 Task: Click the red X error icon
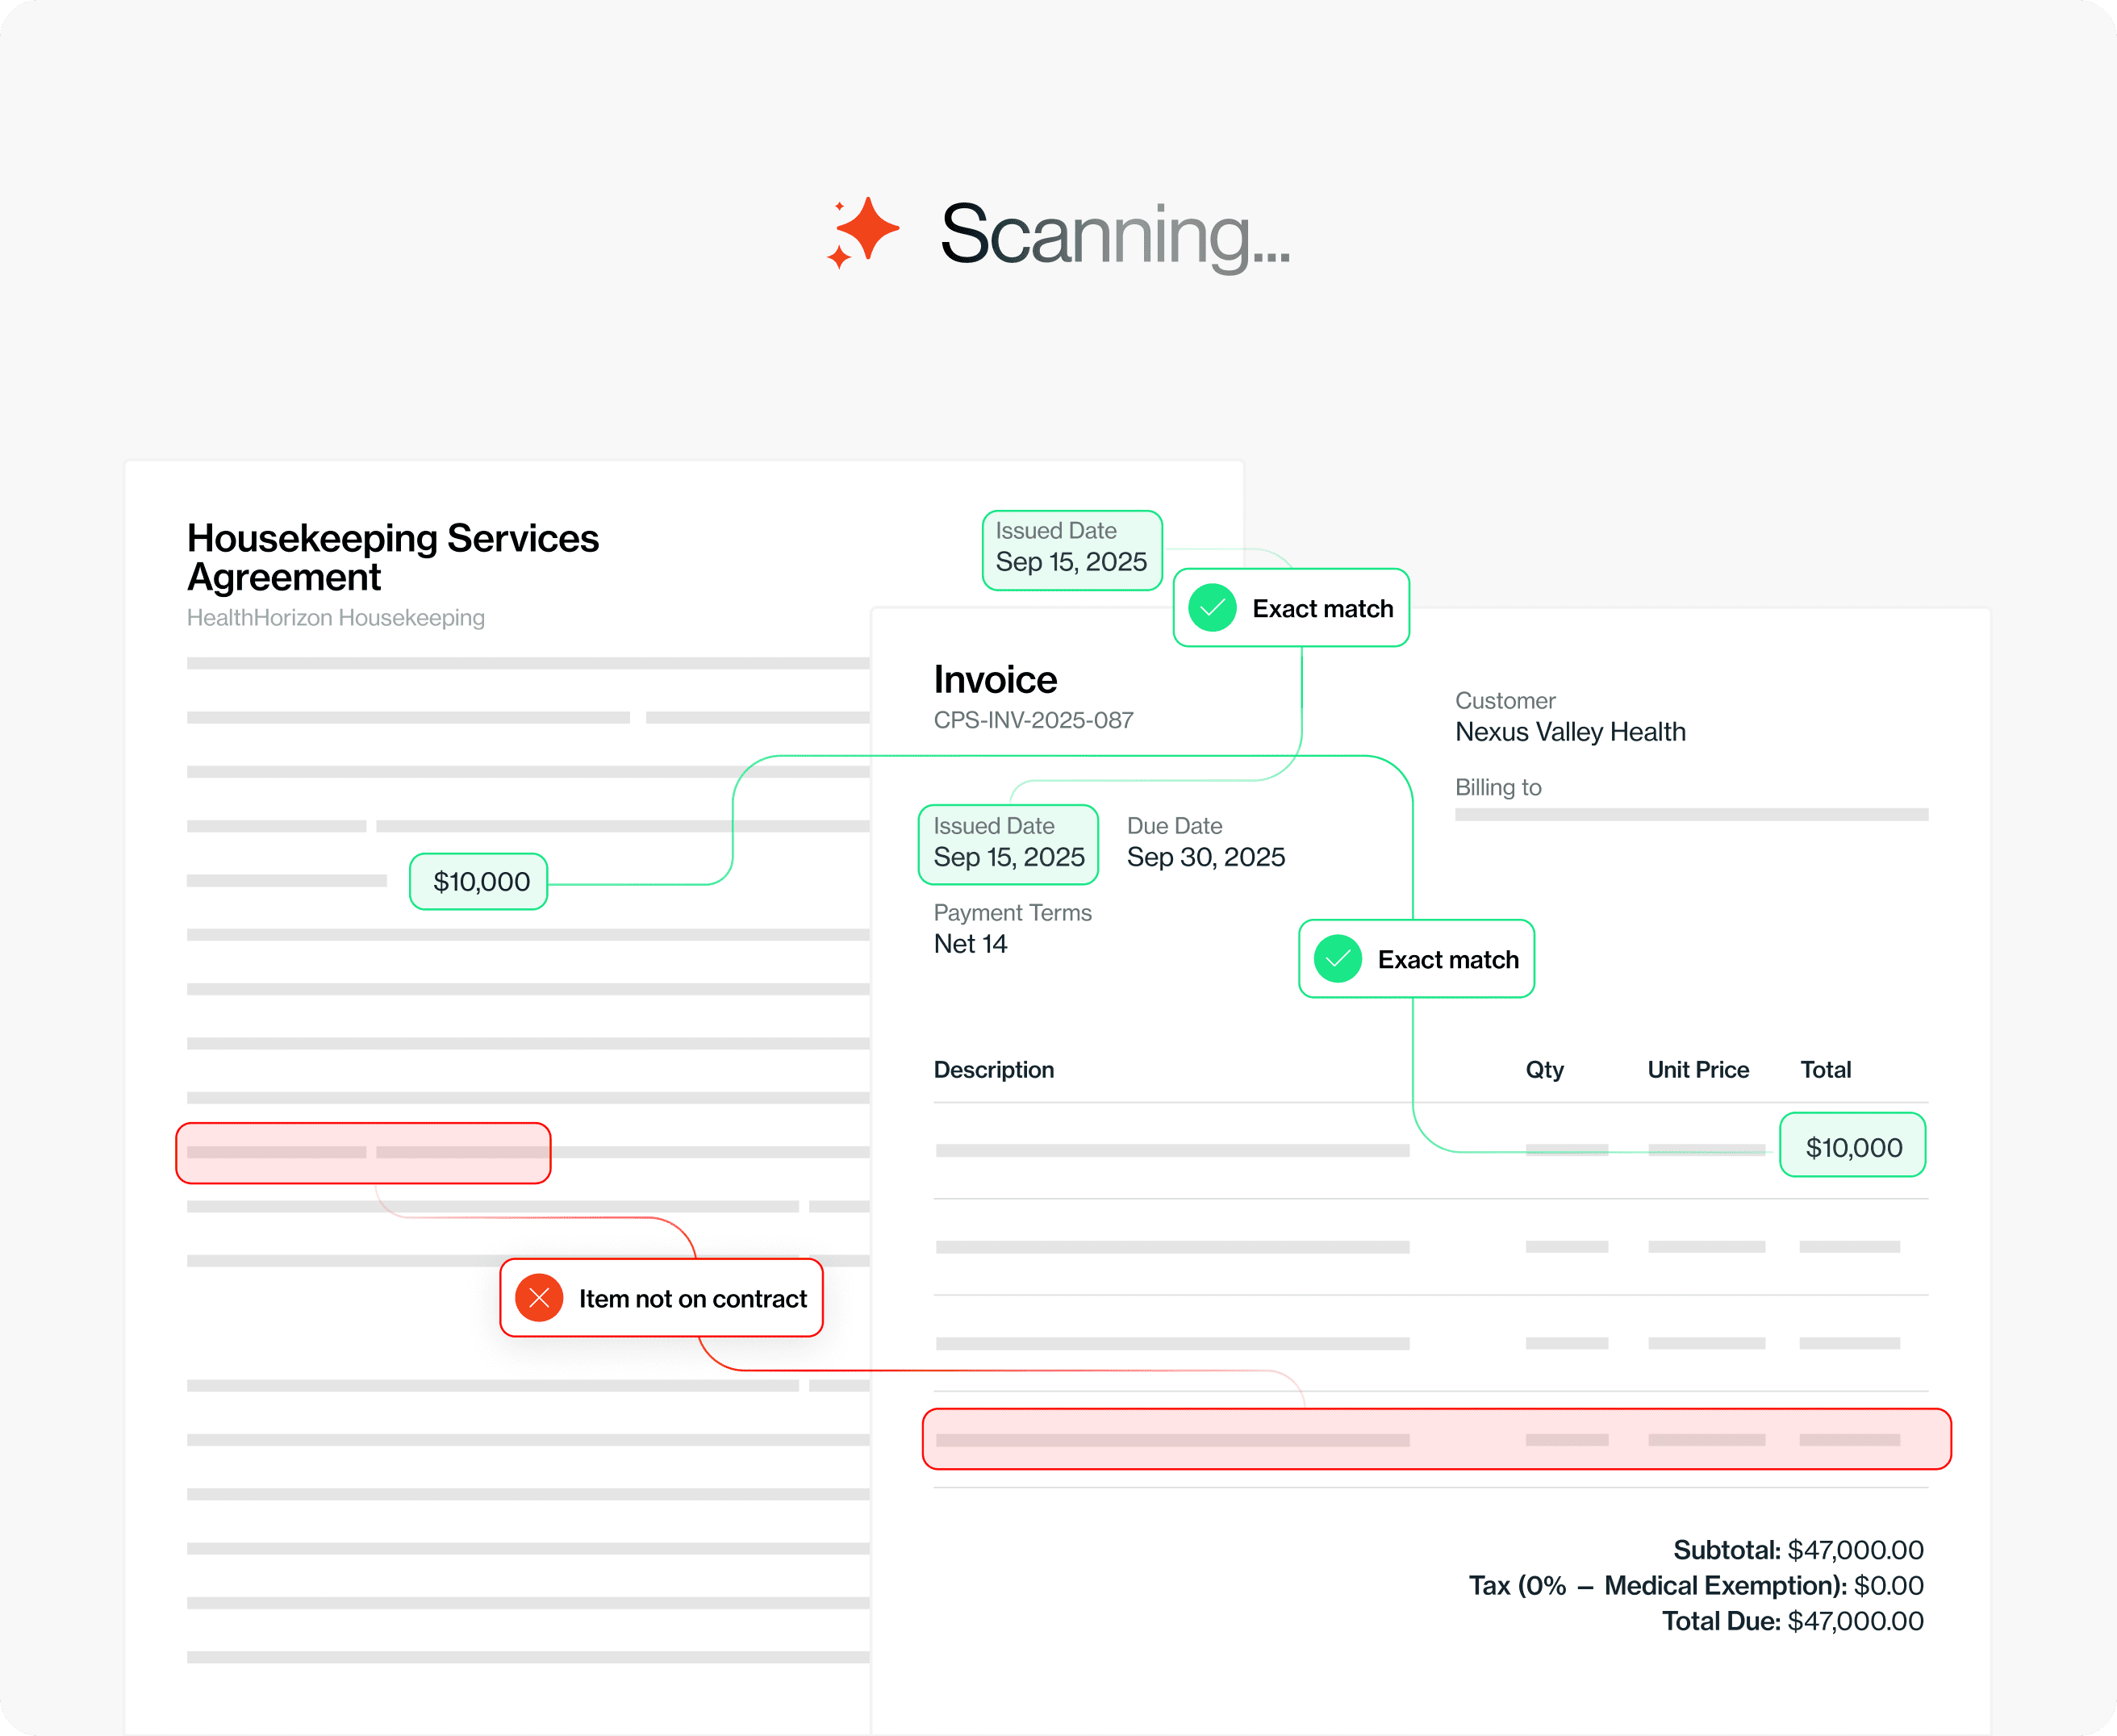539,1298
